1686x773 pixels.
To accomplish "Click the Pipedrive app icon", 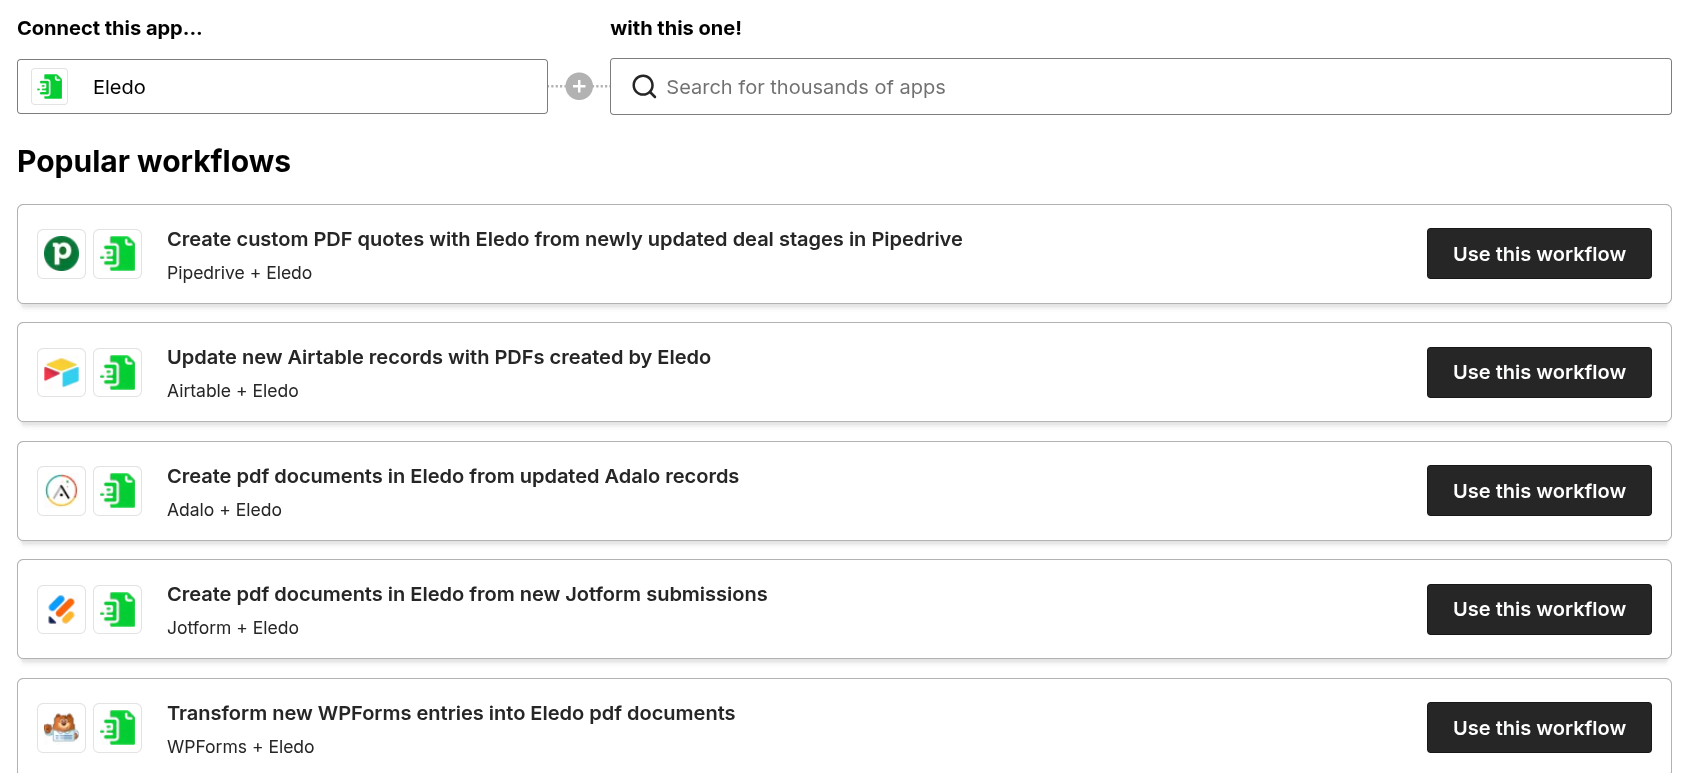I will click(61, 254).
